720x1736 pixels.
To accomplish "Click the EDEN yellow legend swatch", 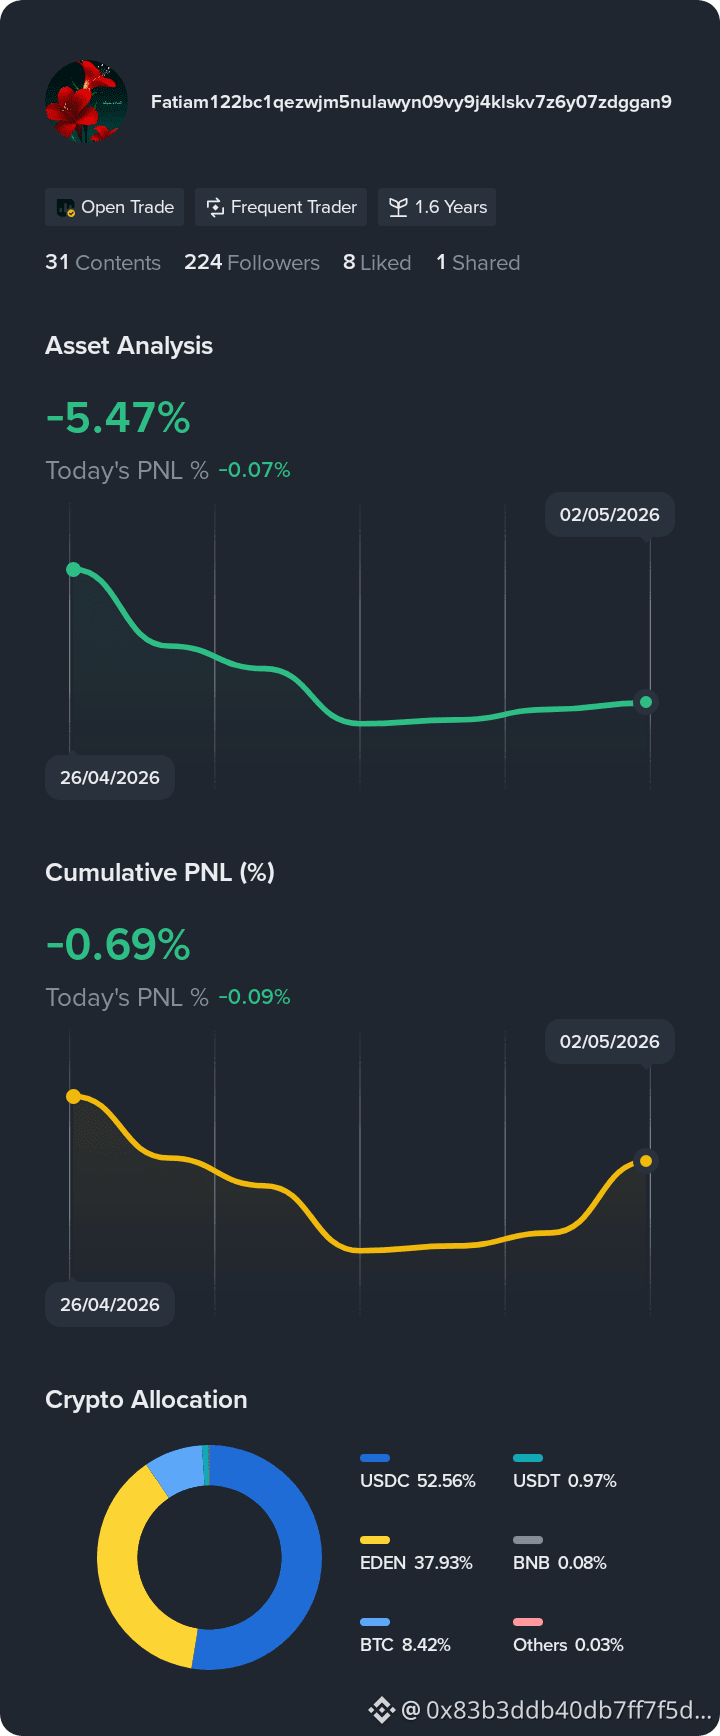I will pos(375,1540).
